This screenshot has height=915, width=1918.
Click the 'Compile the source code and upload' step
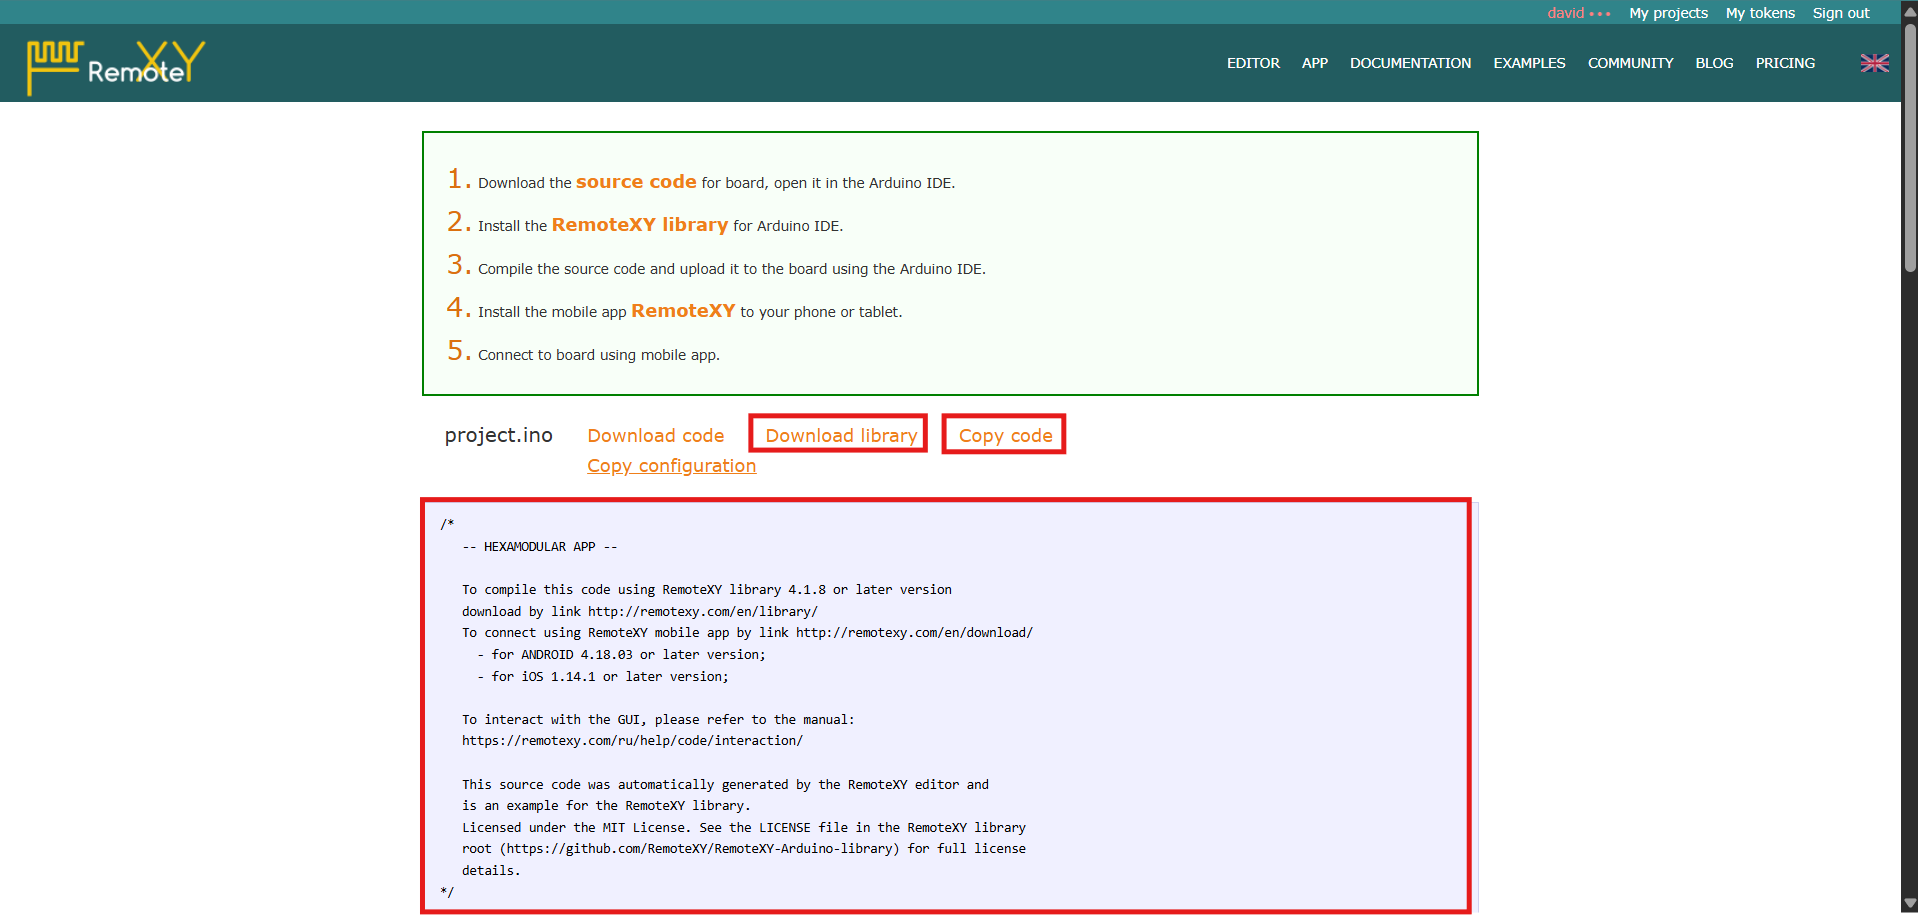[x=732, y=269]
